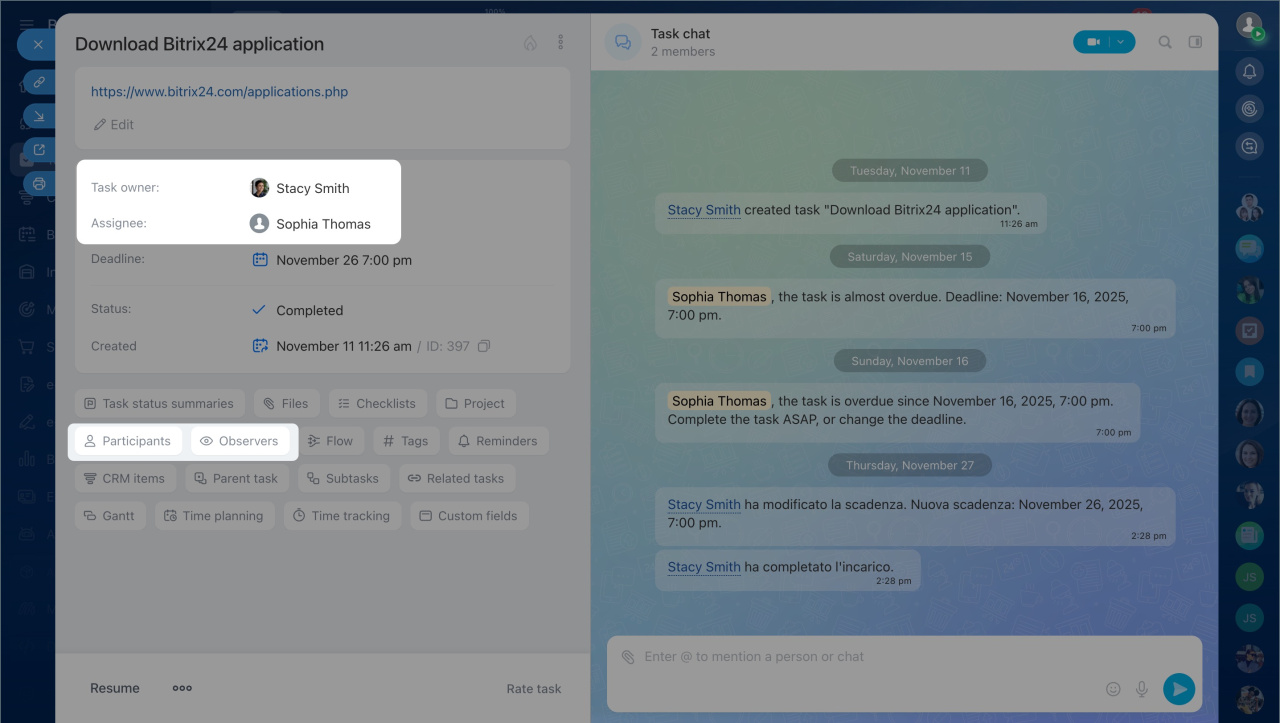Viewport: 1280px width, 723px height.
Task: Click Sophia Thomas mention in the almost overdue message
Action: (719, 297)
